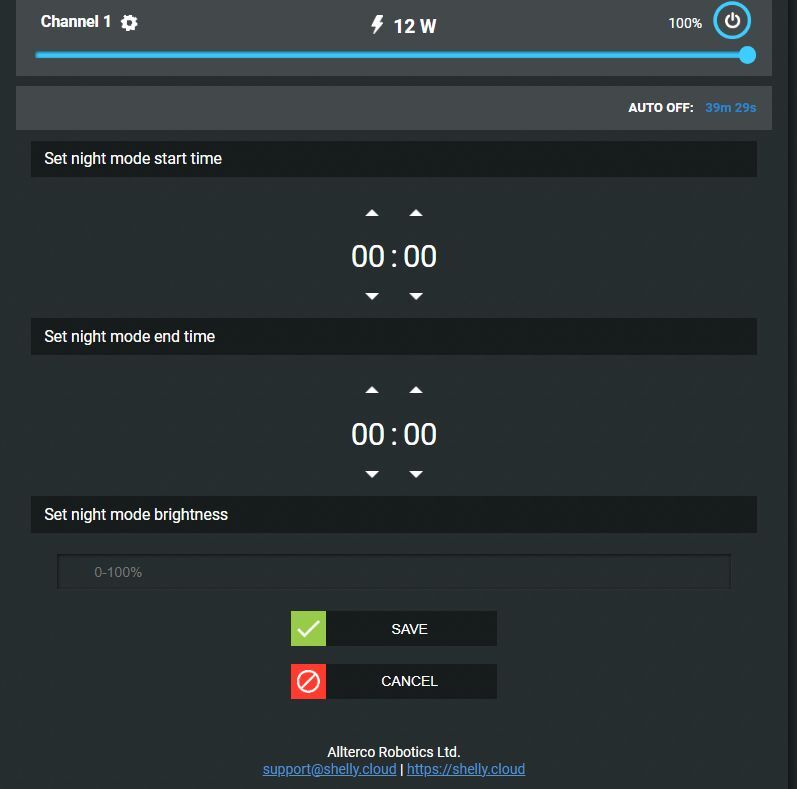
Task: Open the https://shelly.cloud link
Action: [x=466, y=769]
